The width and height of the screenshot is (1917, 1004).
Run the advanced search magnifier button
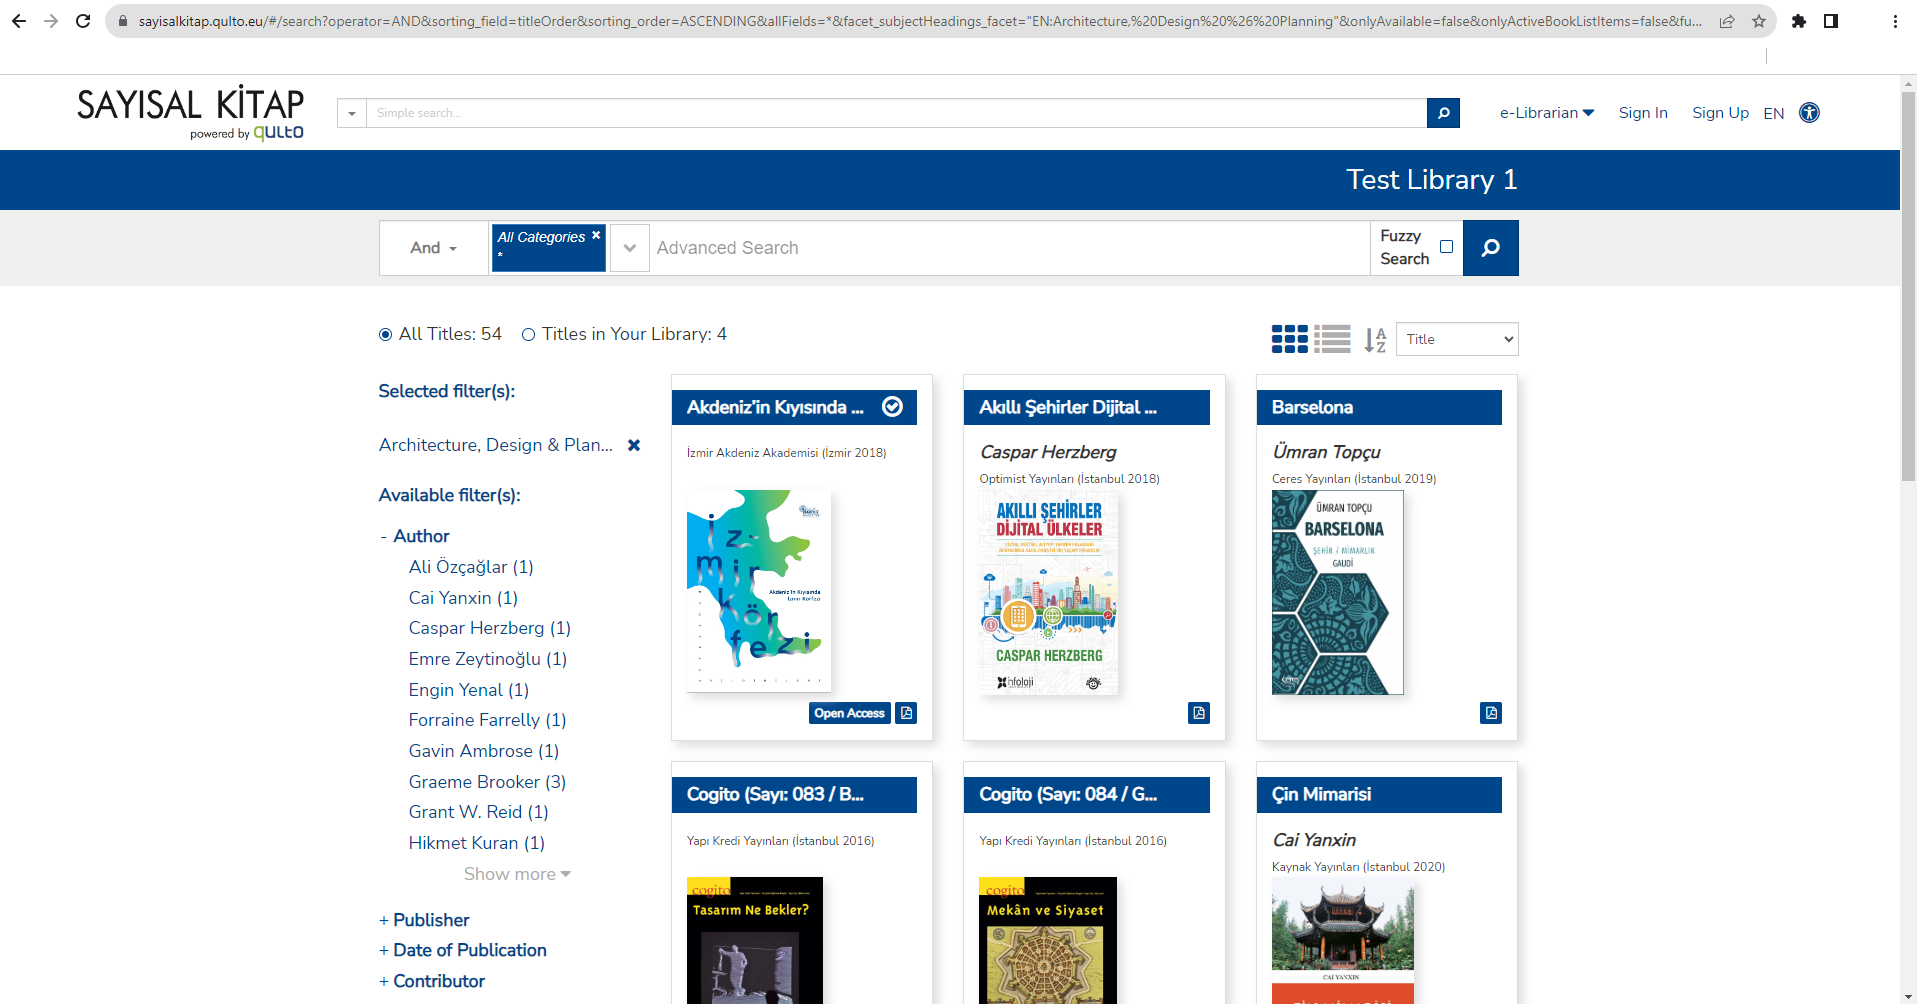1490,248
